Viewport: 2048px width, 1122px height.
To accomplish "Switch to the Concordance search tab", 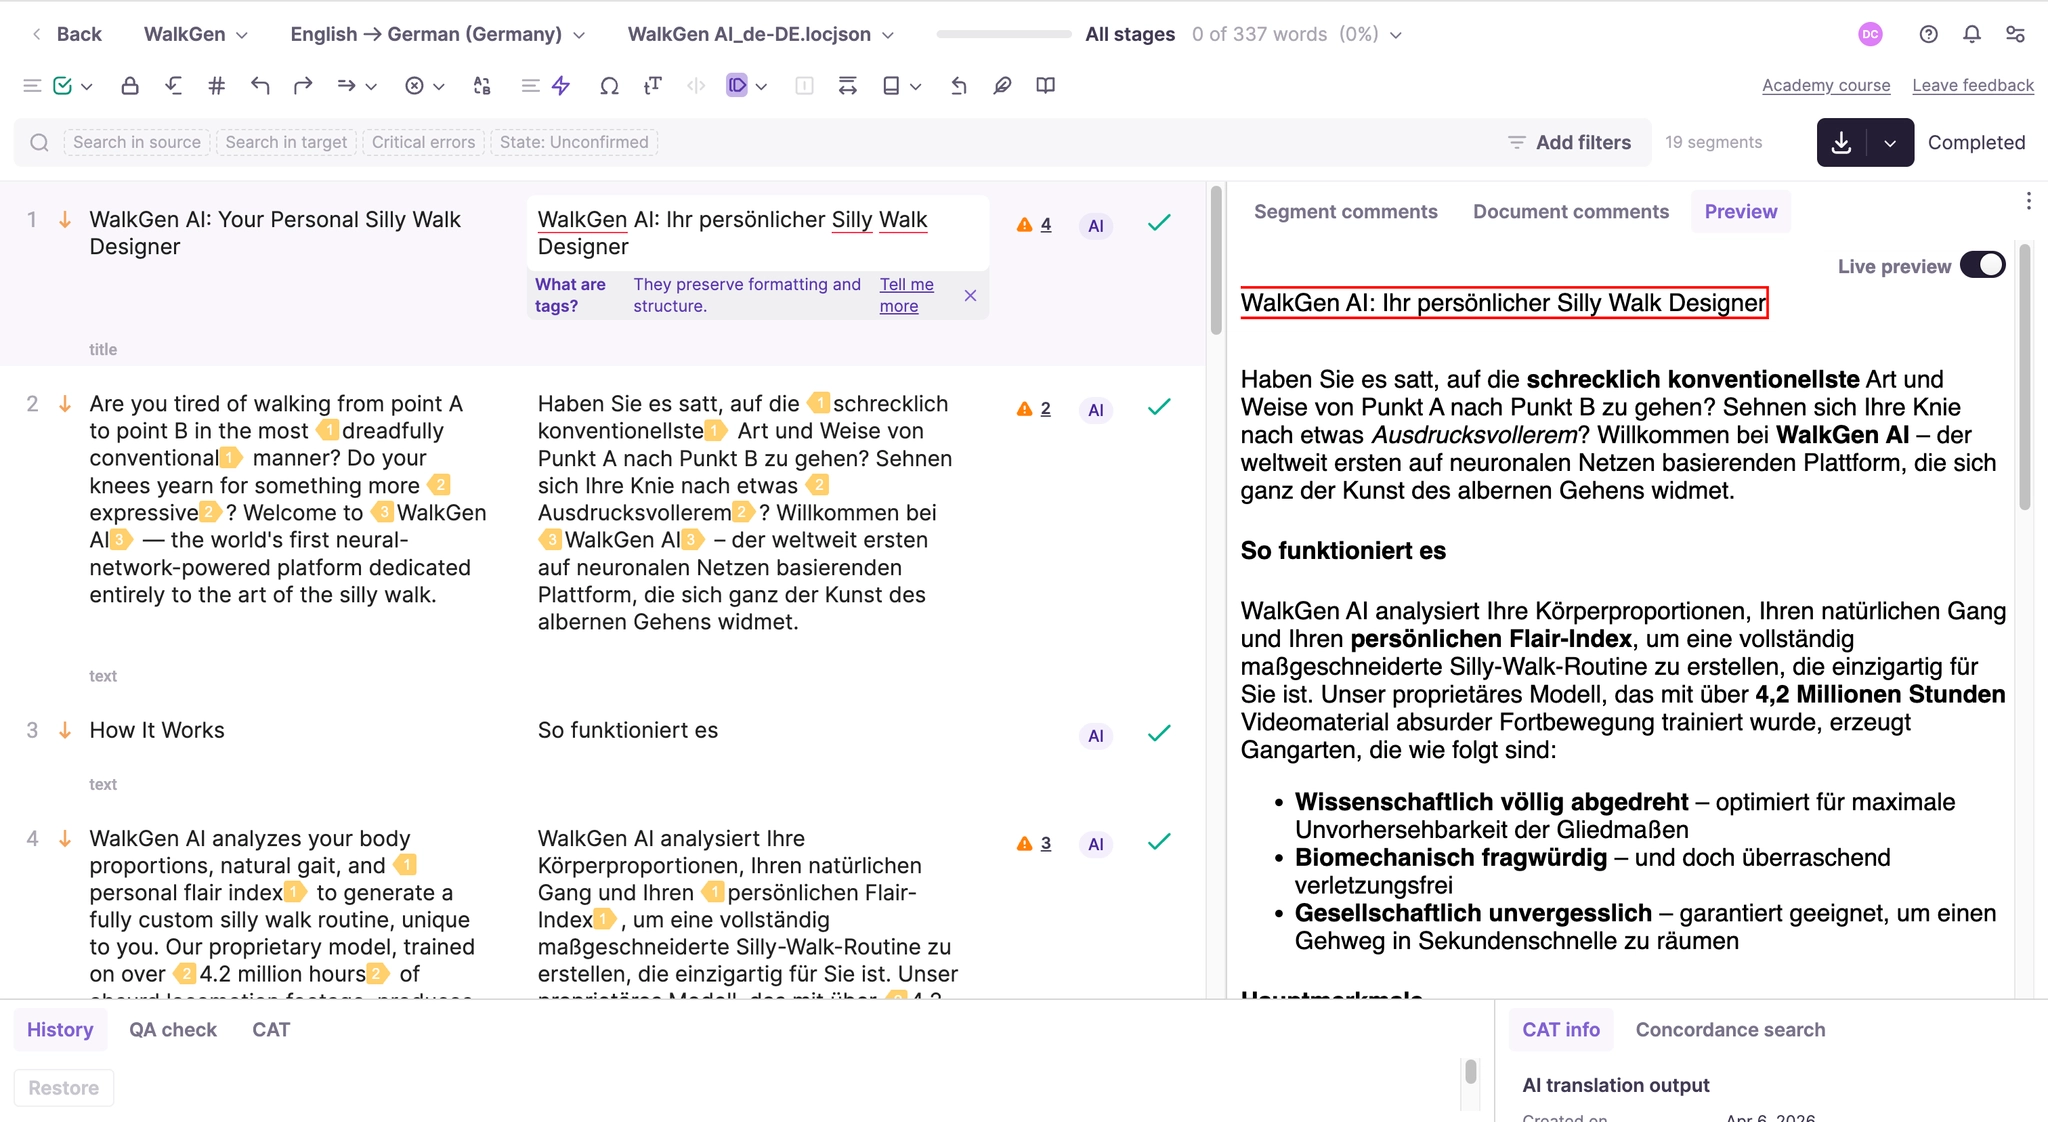I will (x=1730, y=1030).
